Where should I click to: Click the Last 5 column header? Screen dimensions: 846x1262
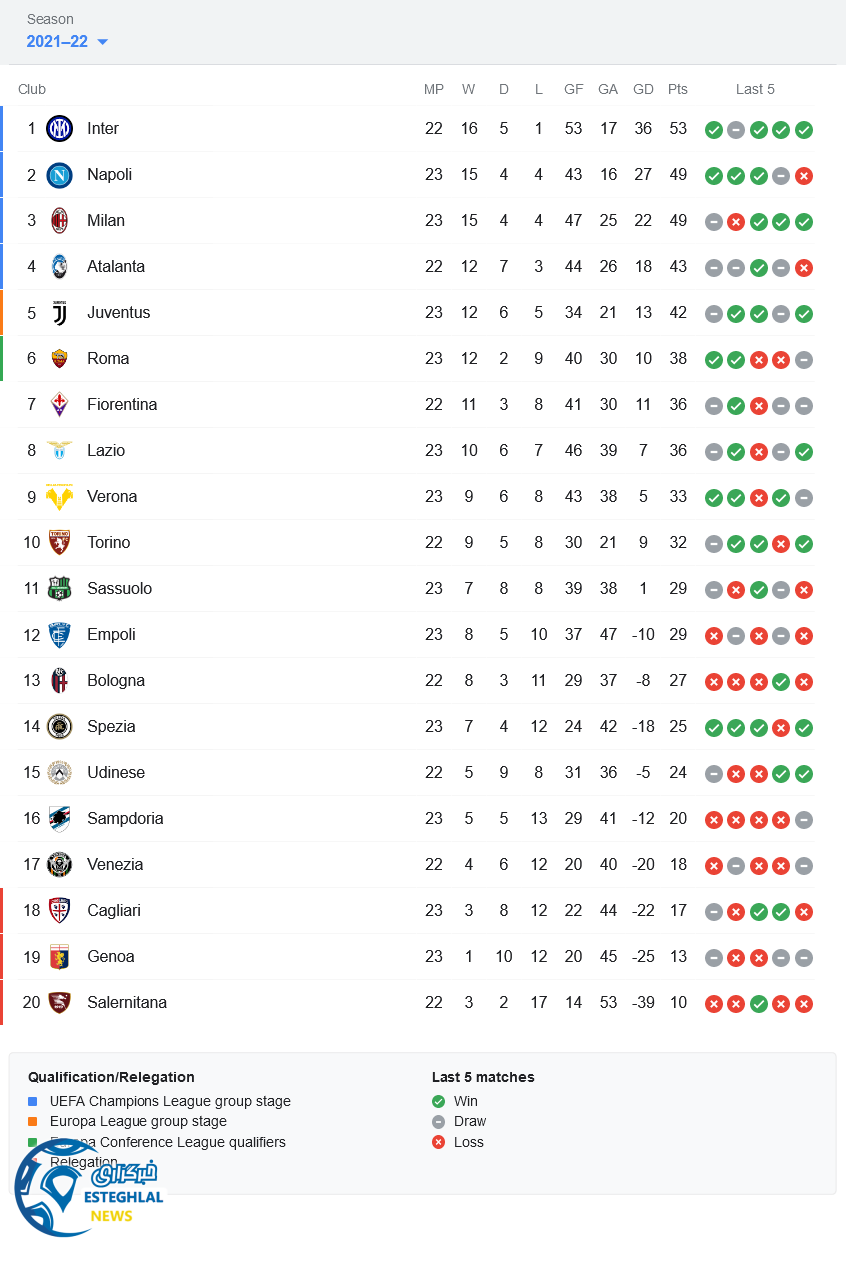tap(755, 89)
